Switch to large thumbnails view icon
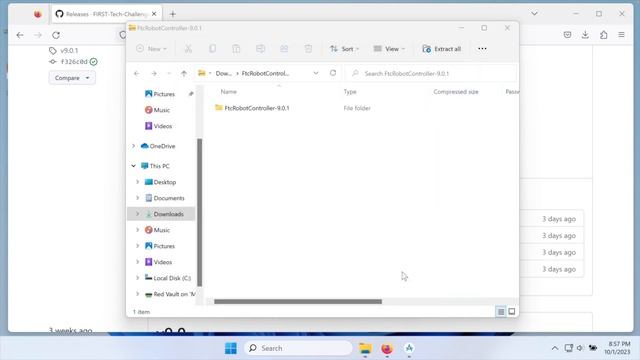The image size is (640, 360). pyautogui.click(x=511, y=312)
